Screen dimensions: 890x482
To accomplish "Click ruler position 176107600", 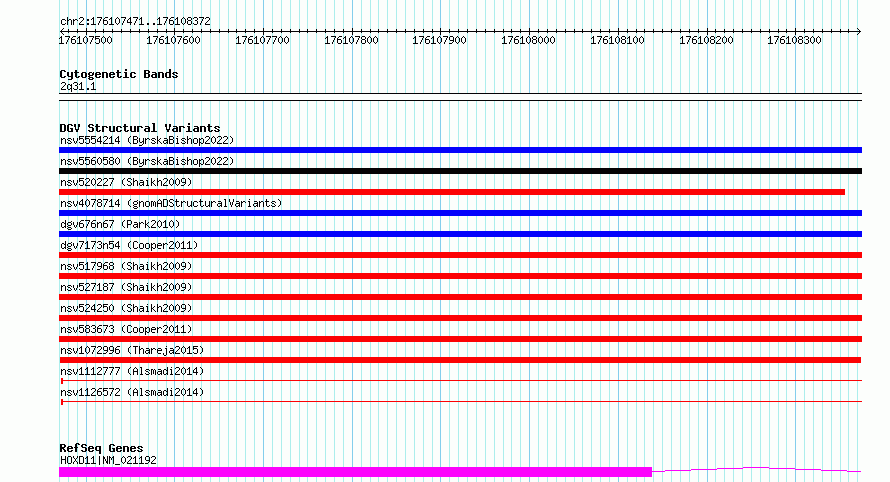I will click(x=174, y=40).
